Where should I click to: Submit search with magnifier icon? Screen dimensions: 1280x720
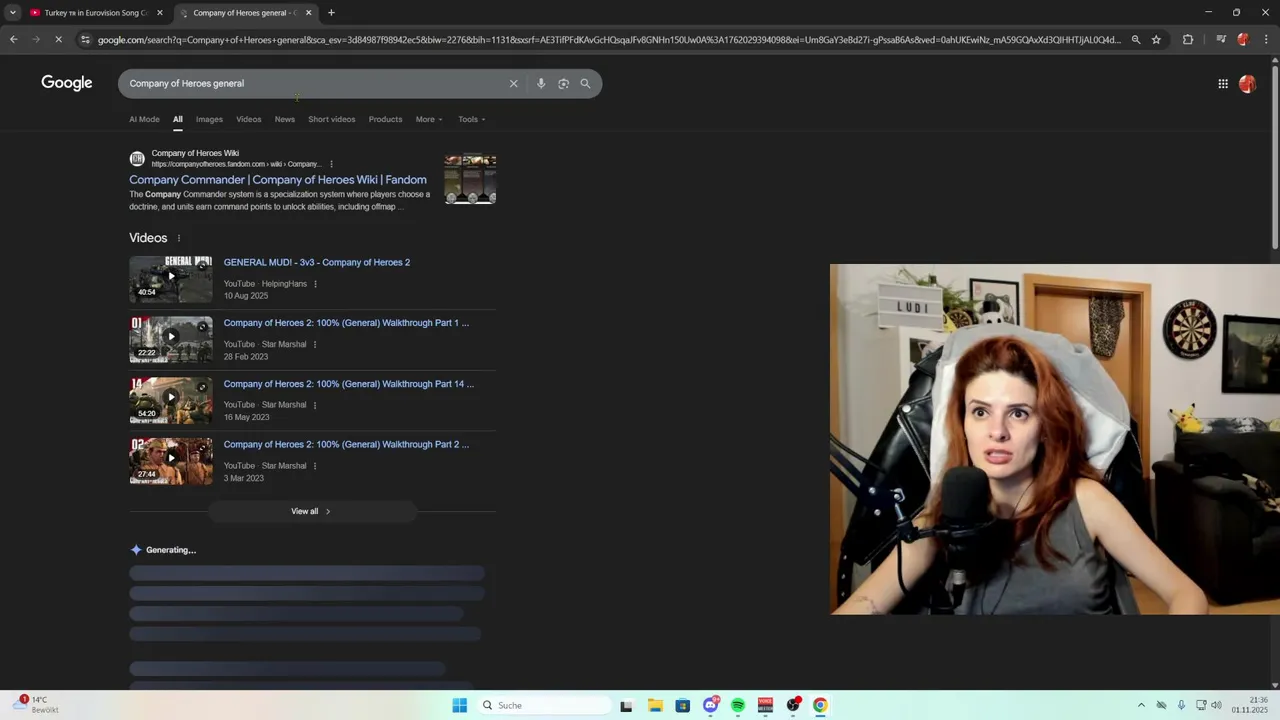tap(585, 84)
